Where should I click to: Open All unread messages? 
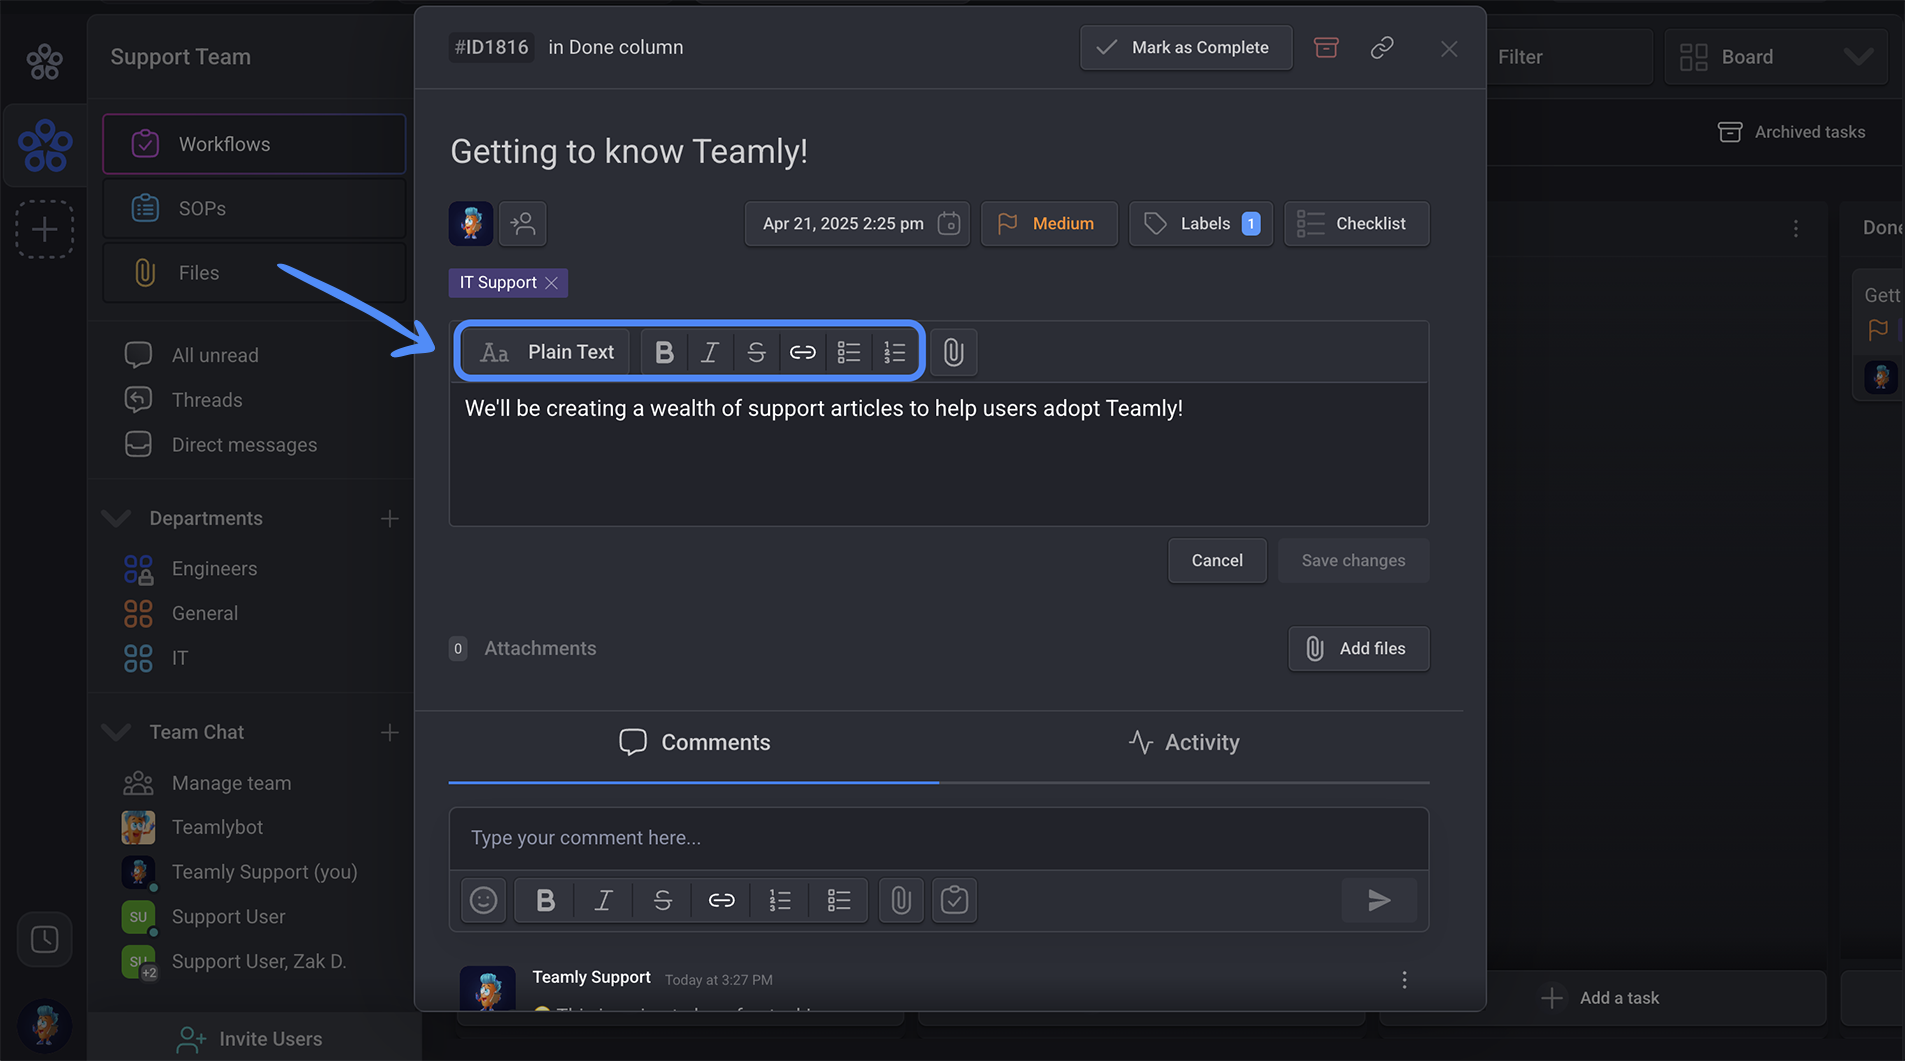(x=215, y=355)
